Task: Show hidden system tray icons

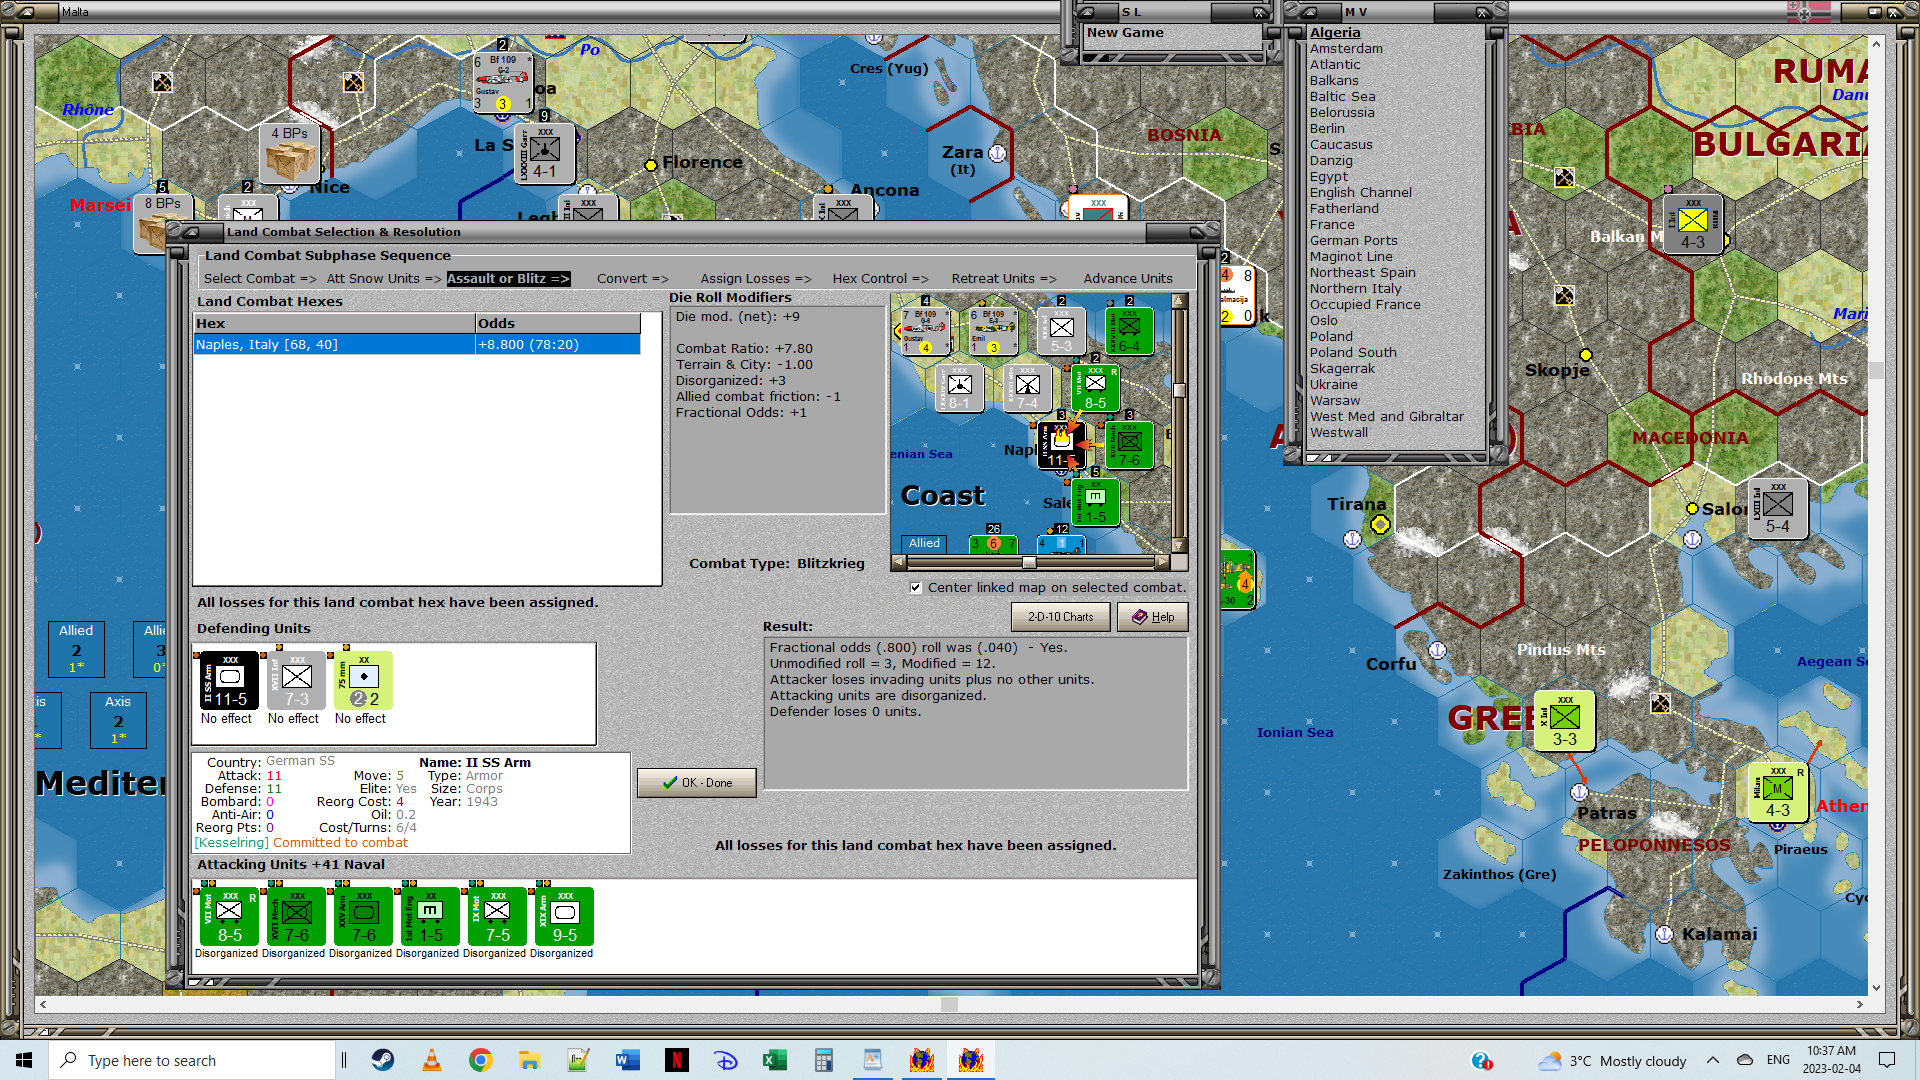Action: pyautogui.click(x=1713, y=1060)
